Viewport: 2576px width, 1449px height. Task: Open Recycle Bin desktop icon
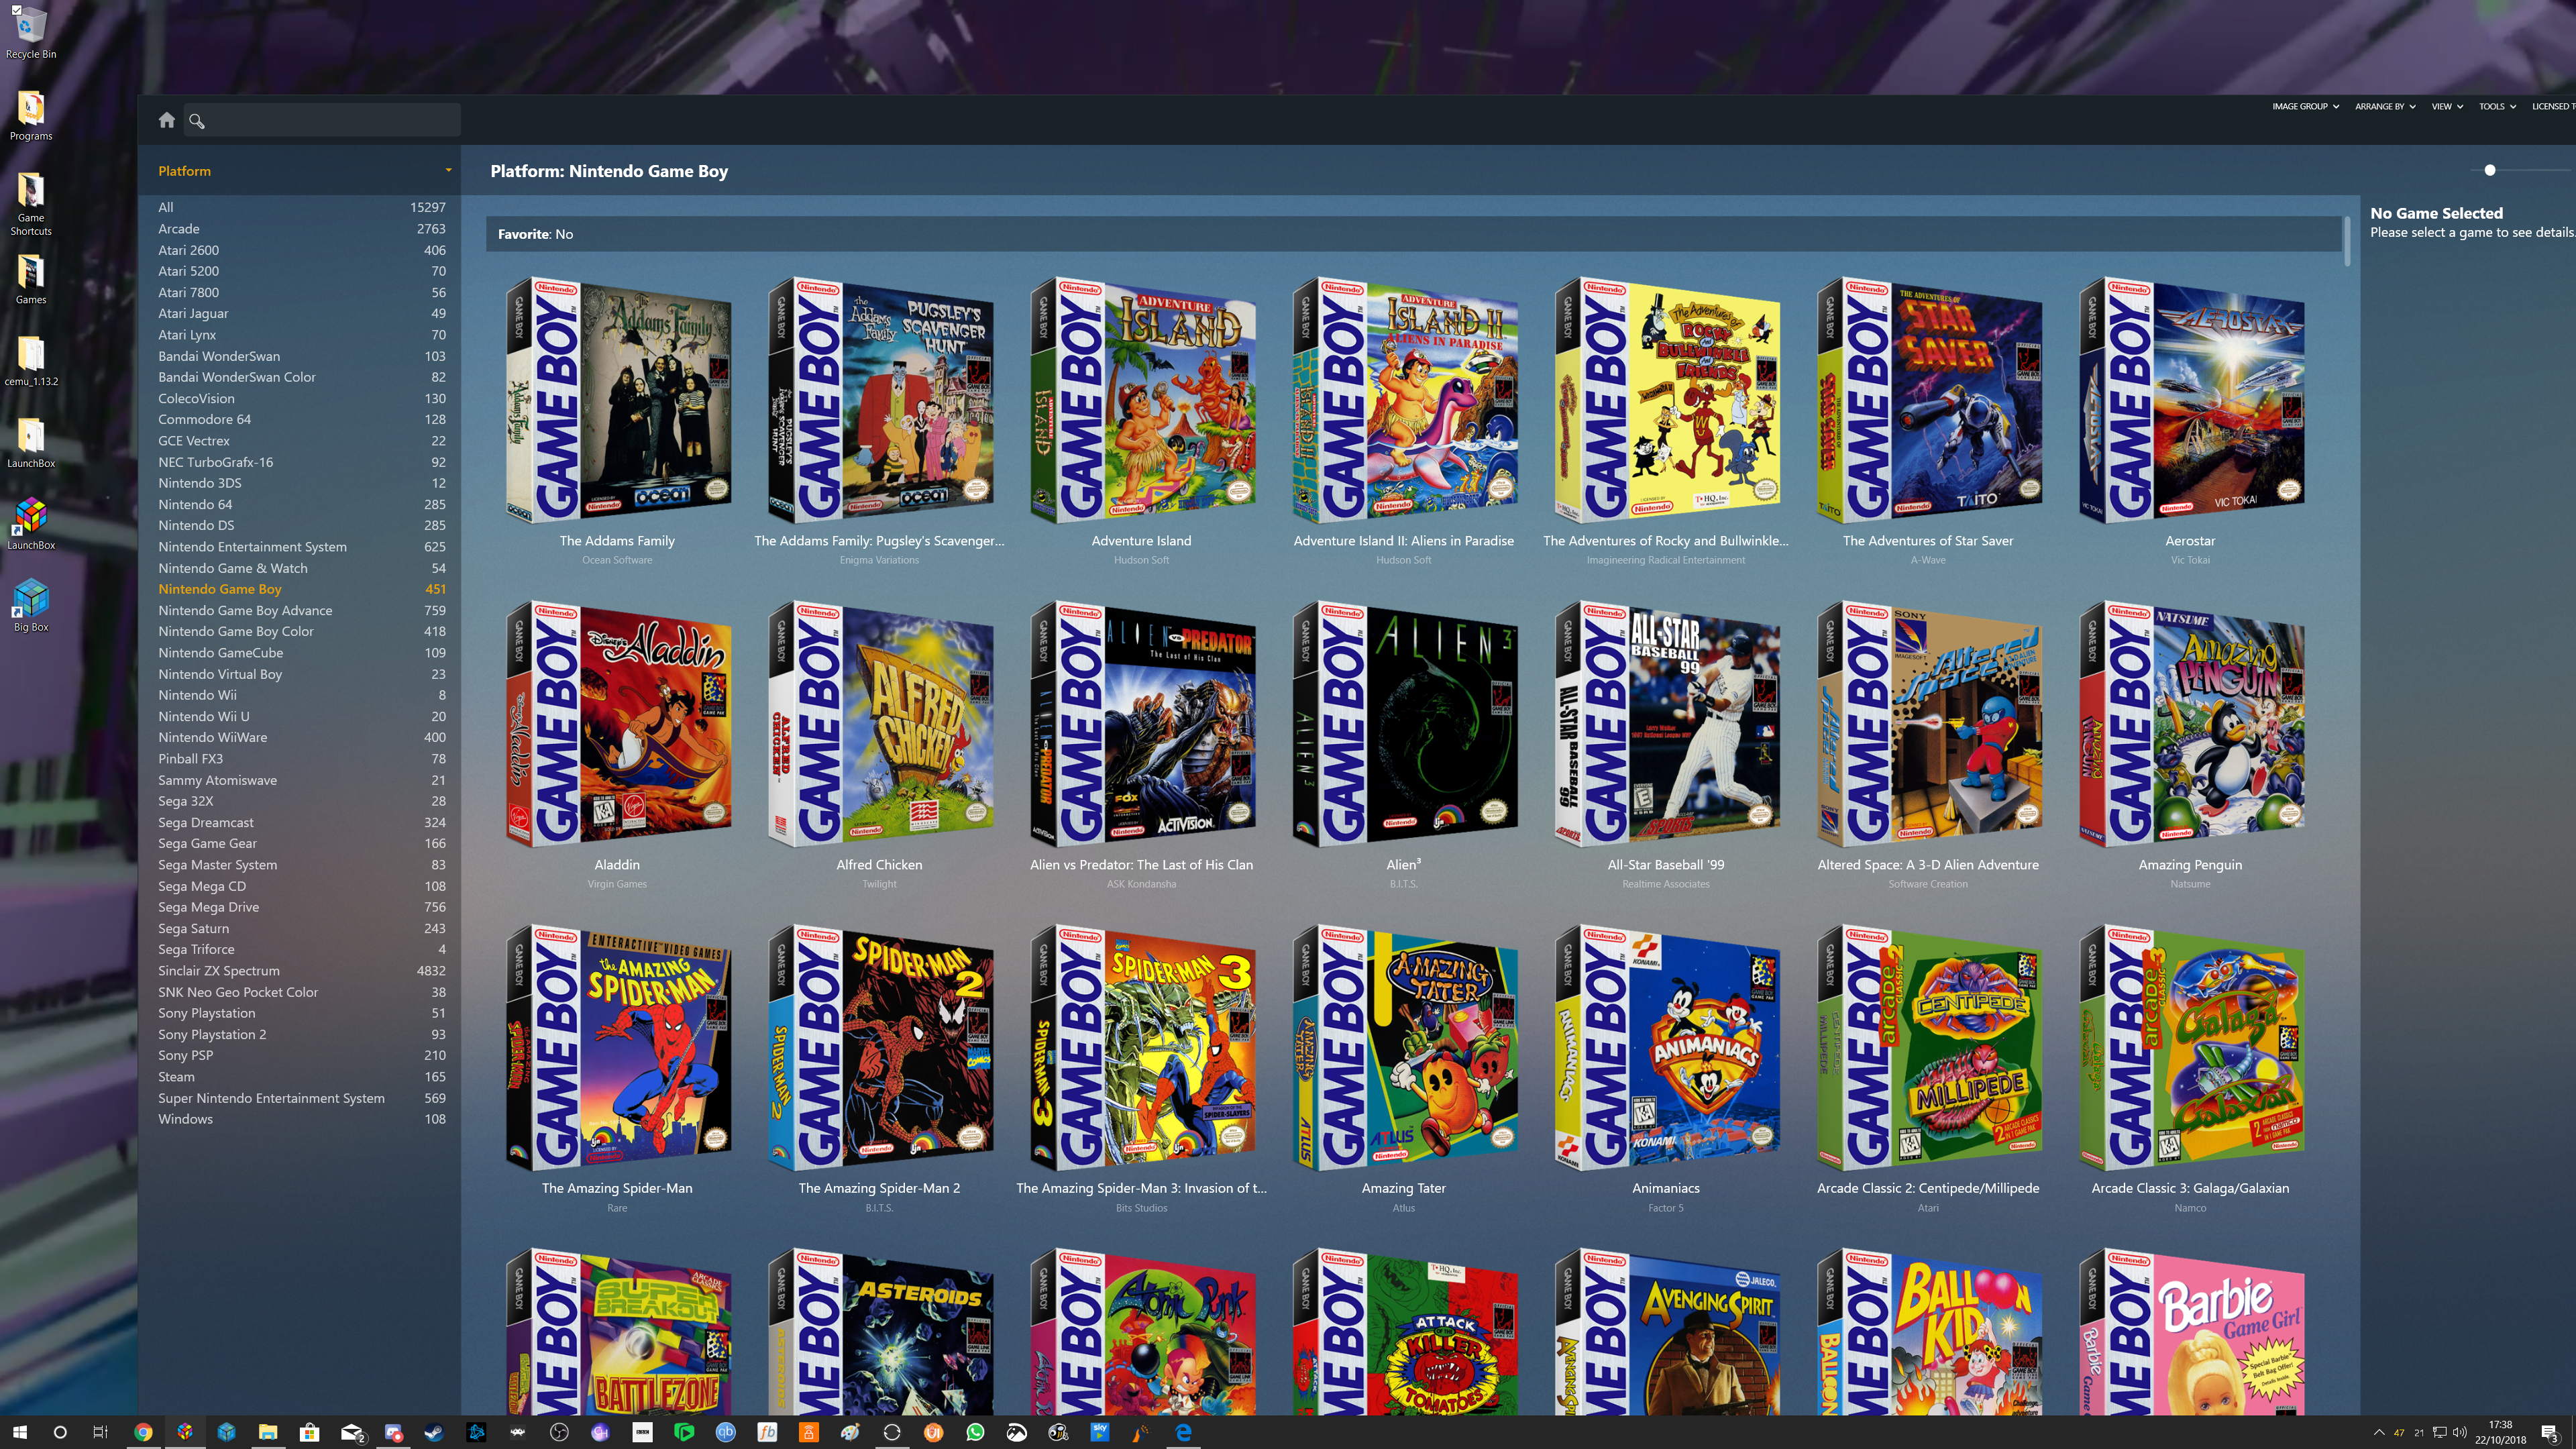(31, 33)
